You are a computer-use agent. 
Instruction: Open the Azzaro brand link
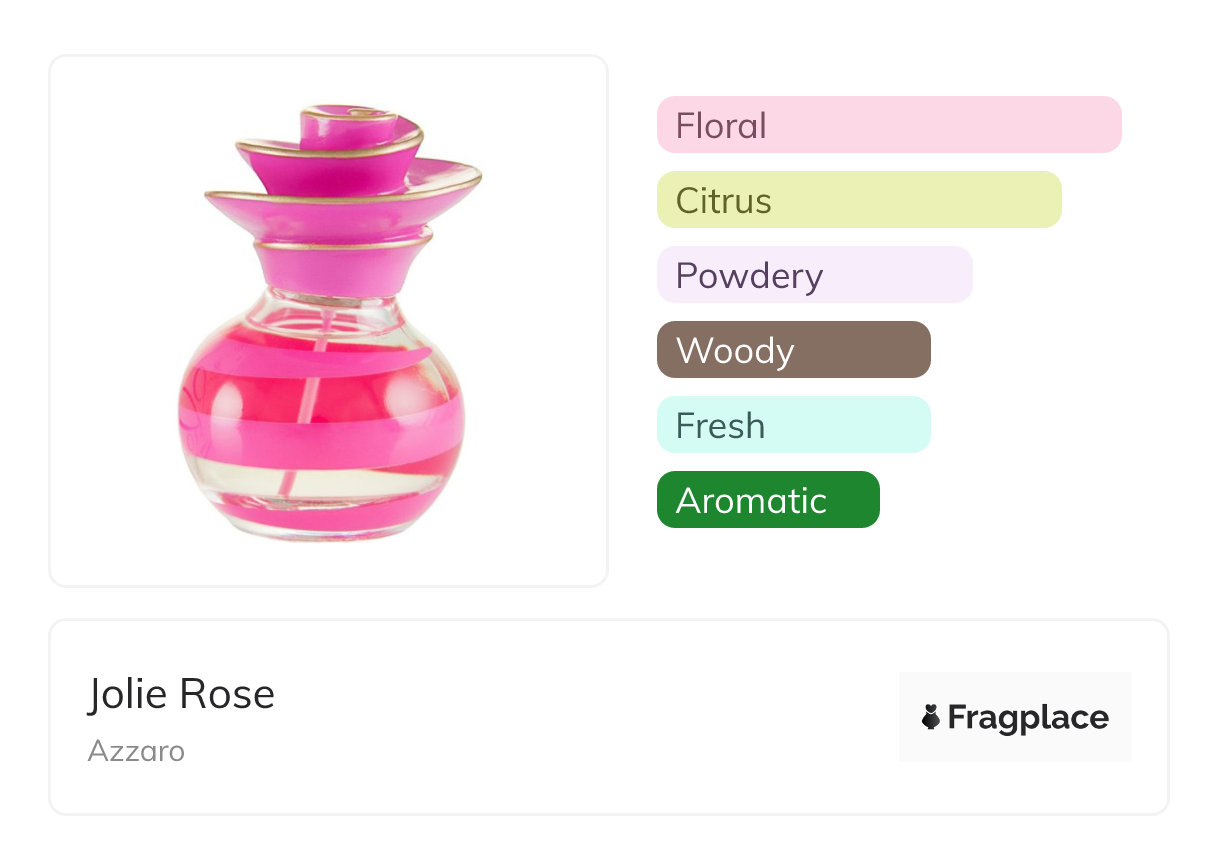pos(136,751)
